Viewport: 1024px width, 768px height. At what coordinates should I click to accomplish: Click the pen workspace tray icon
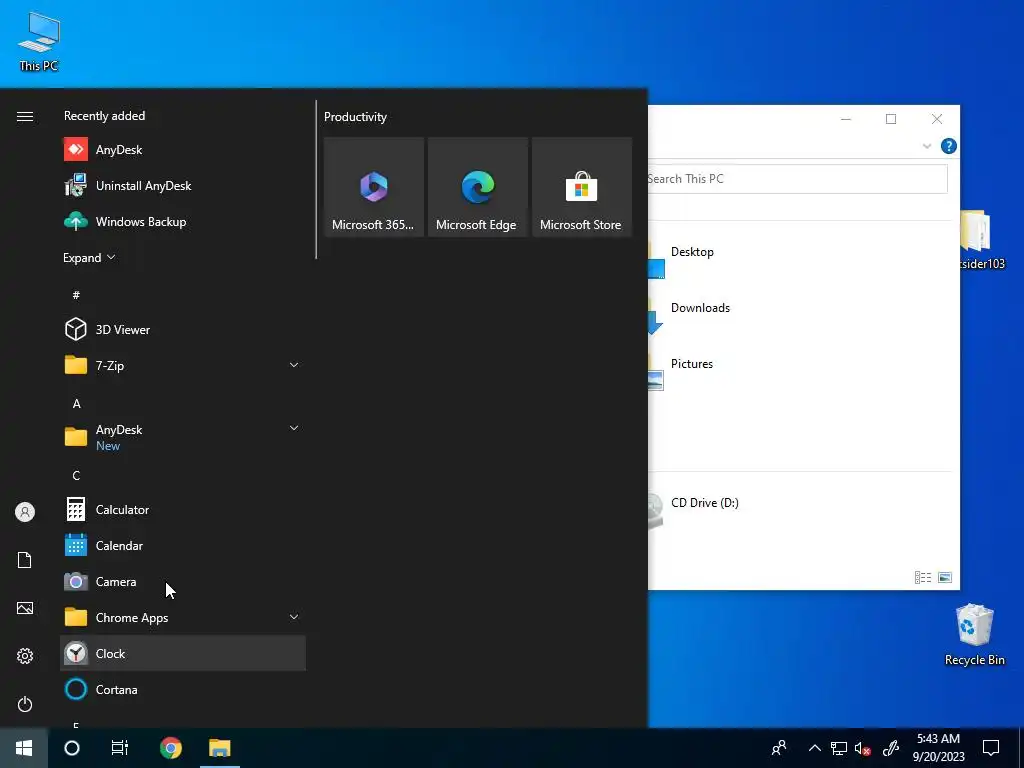(891, 748)
